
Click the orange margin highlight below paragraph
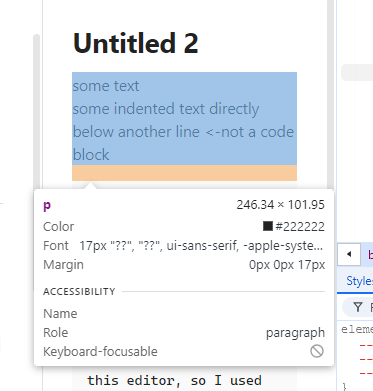point(184,173)
